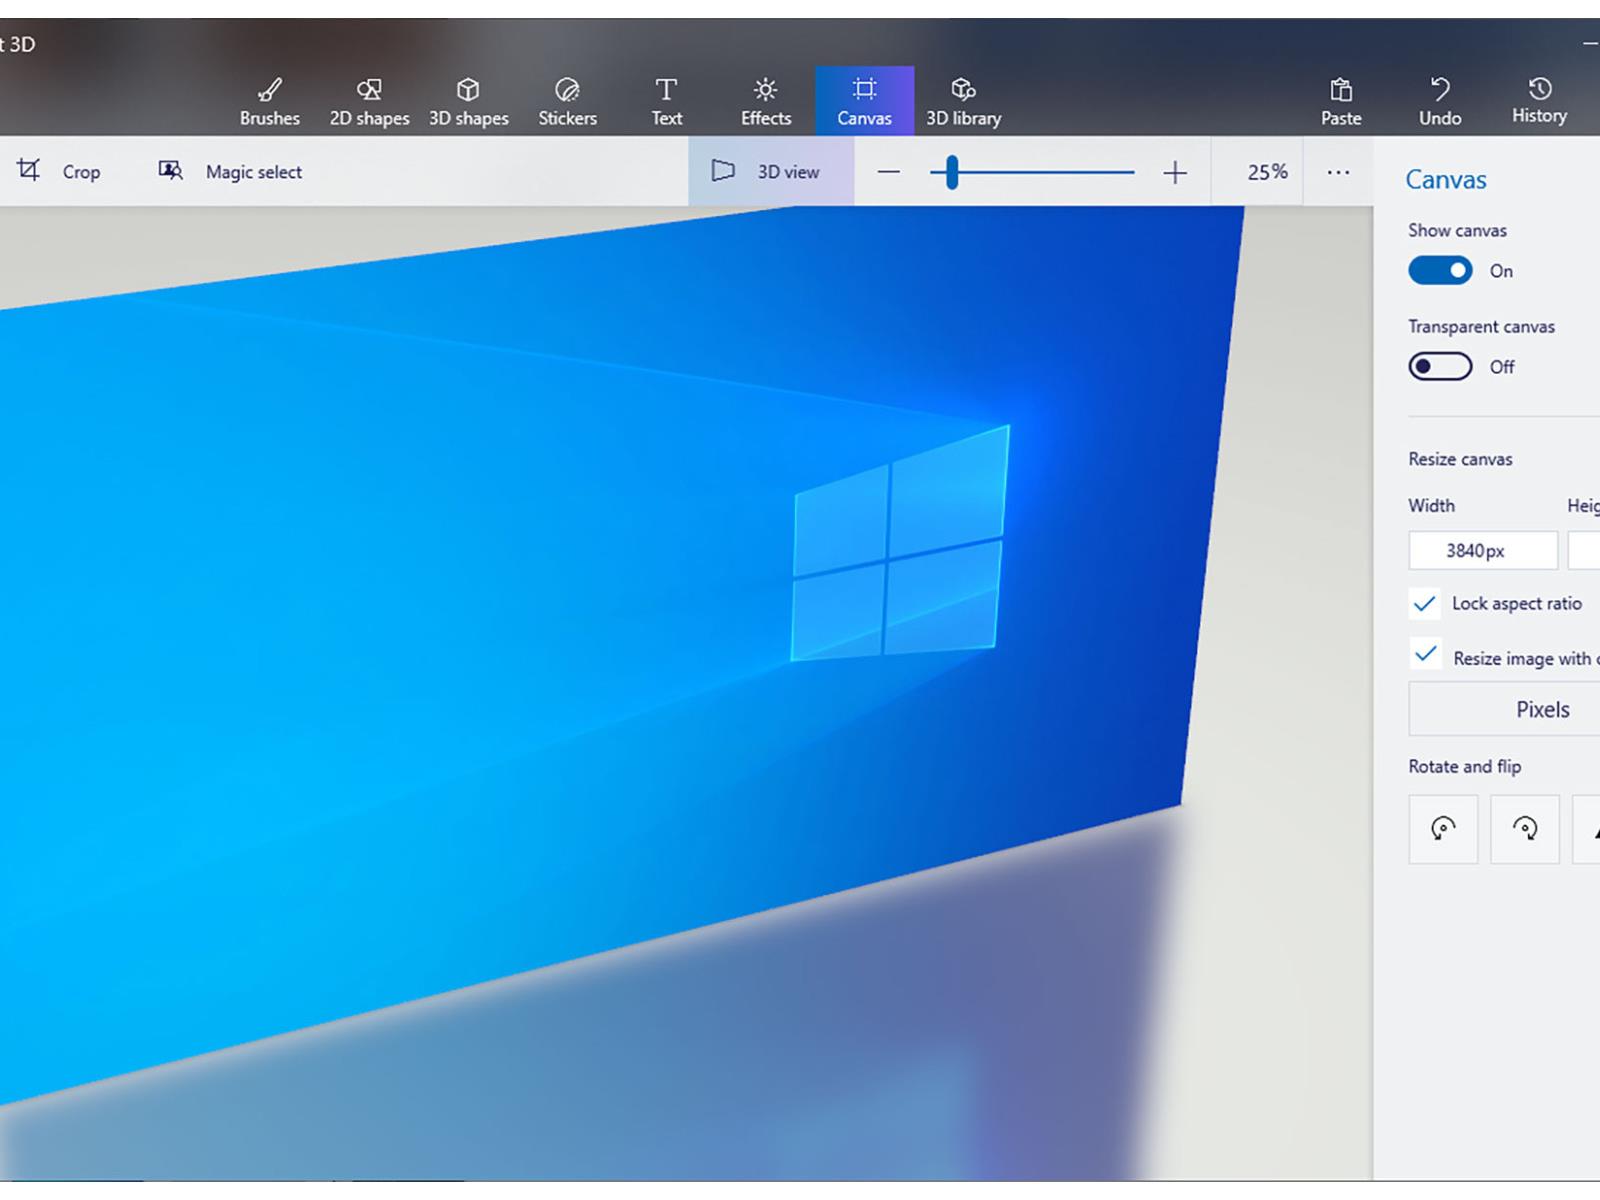
Task: Open the more options ellipsis menu
Action: [x=1338, y=172]
